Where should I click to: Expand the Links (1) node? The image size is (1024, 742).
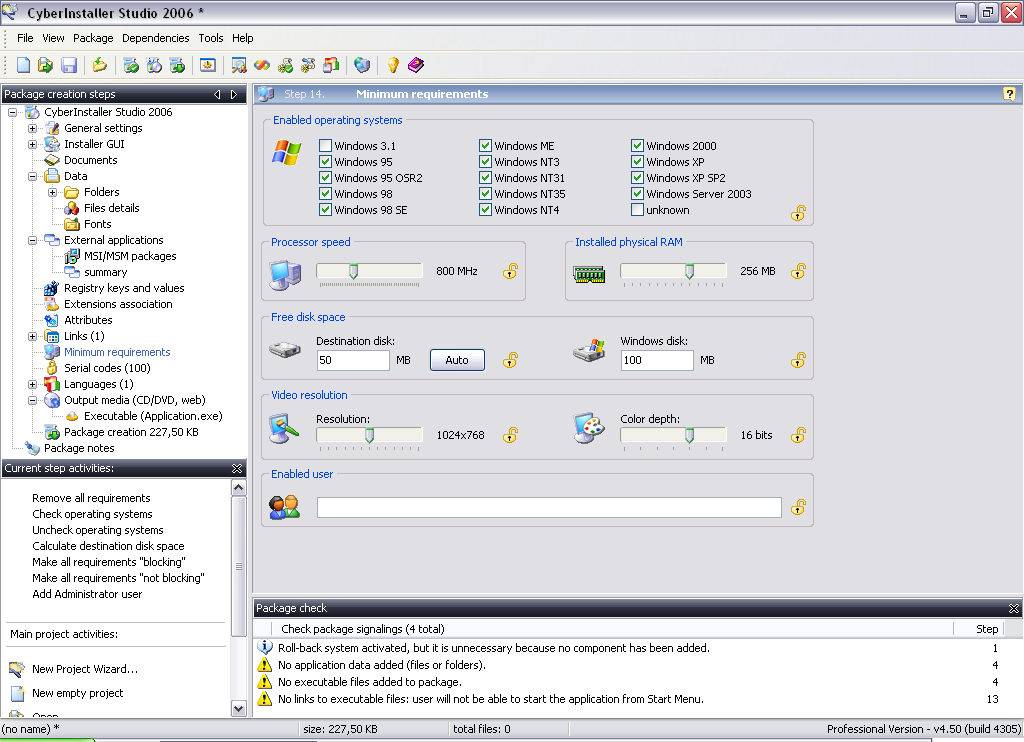(x=32, y=336)
